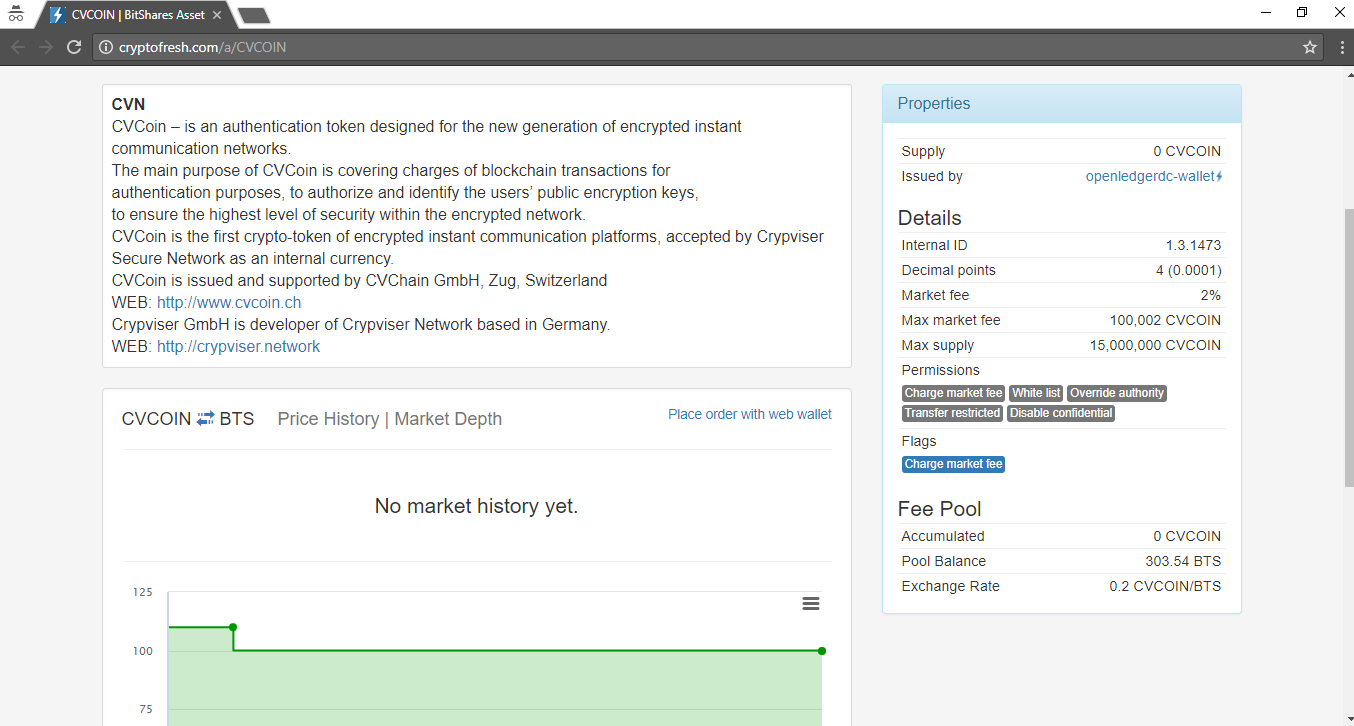The width and height of the screenshot is (1354, 726).
Task: Click chart data point at 110
Action: 233,627
